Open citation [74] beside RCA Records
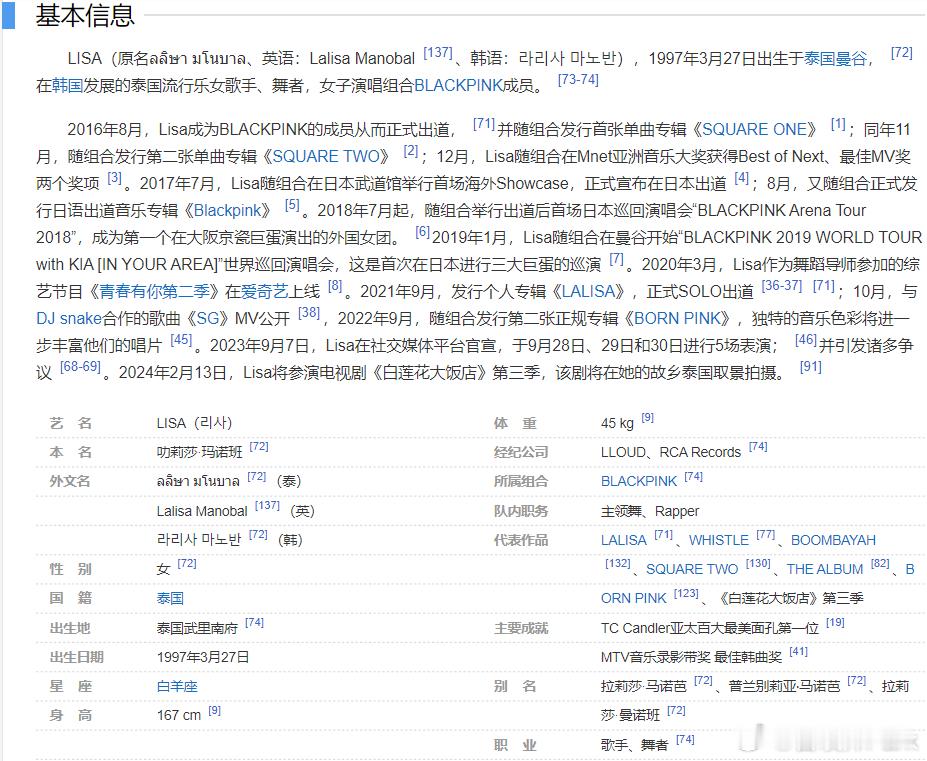This screenshot has height=761, width=927. [x=758, y=446]
